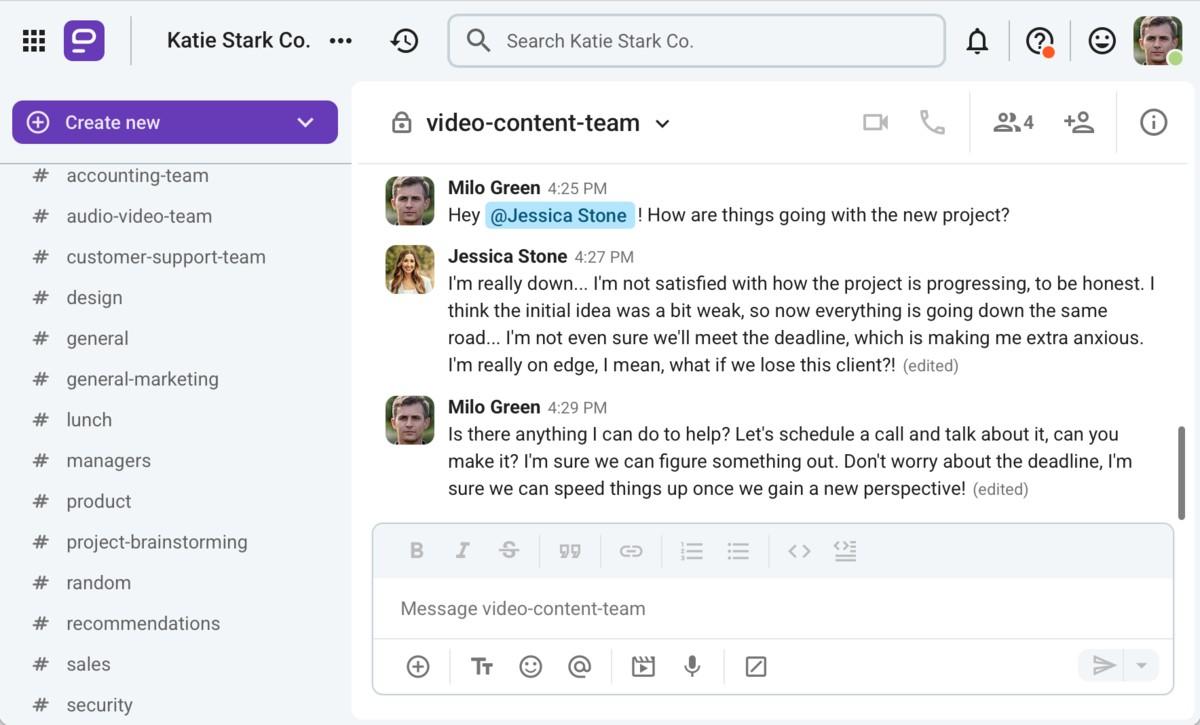Record a voice message with microphone
Viewport: 1200px width, 725px height.
pyautogui.click(x=692, y=666)
